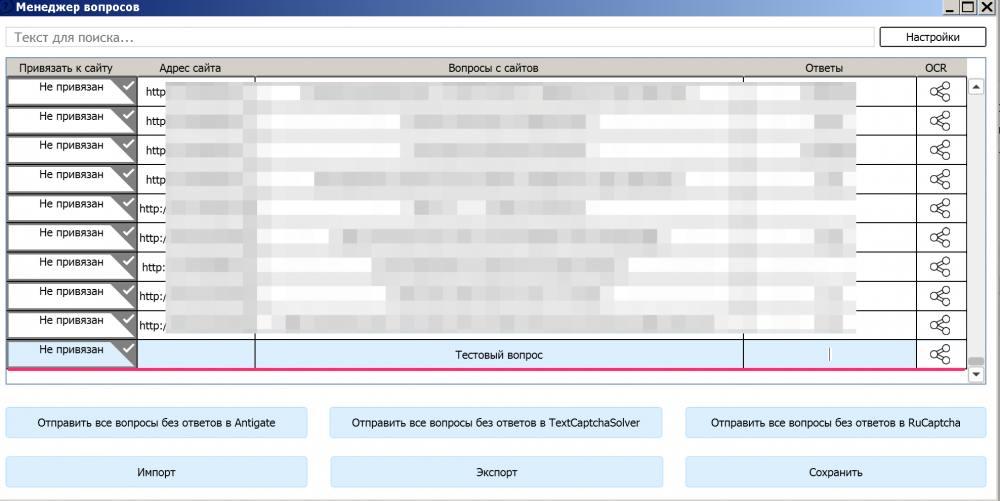Screen dimensions: 1000x501
Task: Click the OCR column header
Action: pyautogui.click(x=936, y=68)
